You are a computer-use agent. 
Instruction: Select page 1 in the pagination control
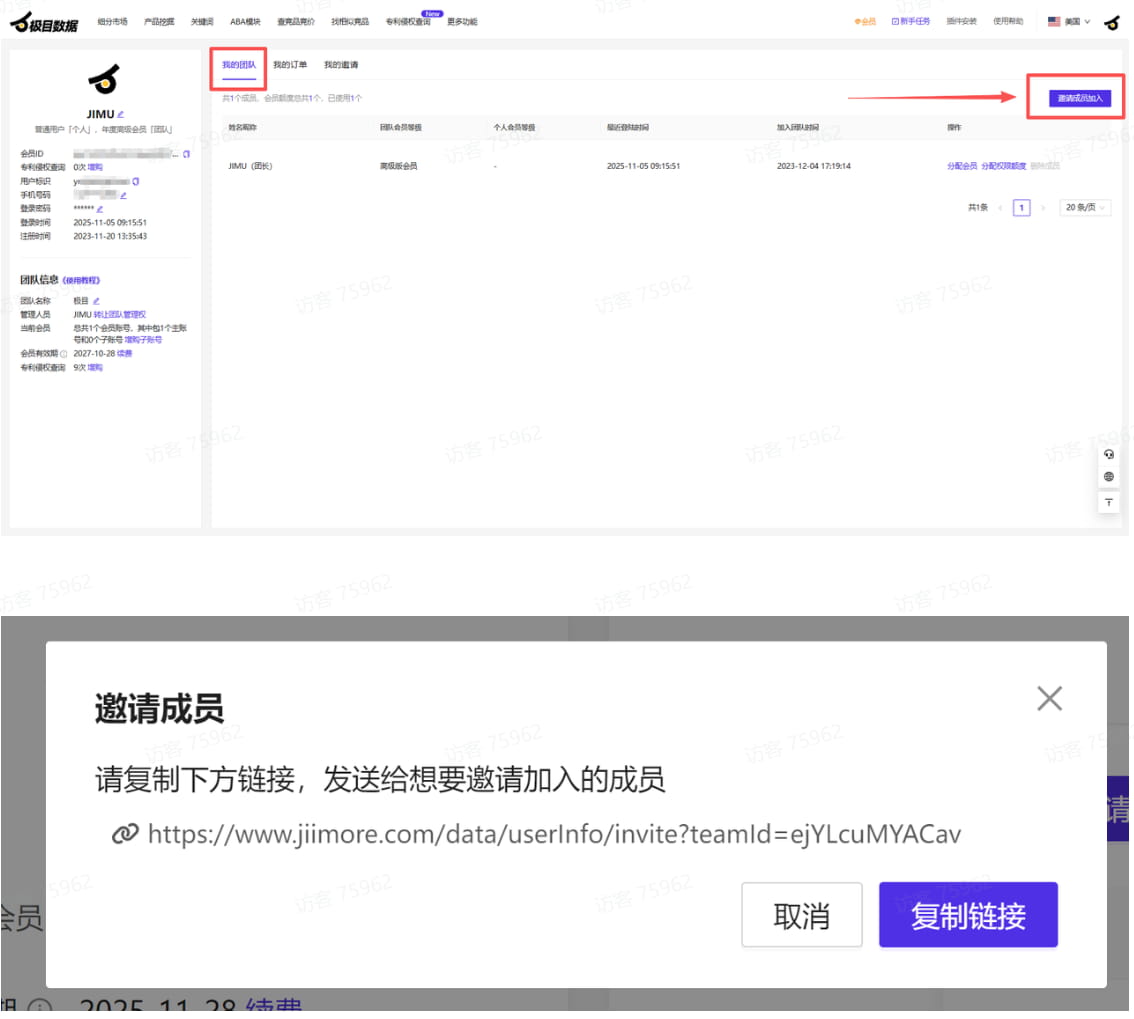[1020, 207]
